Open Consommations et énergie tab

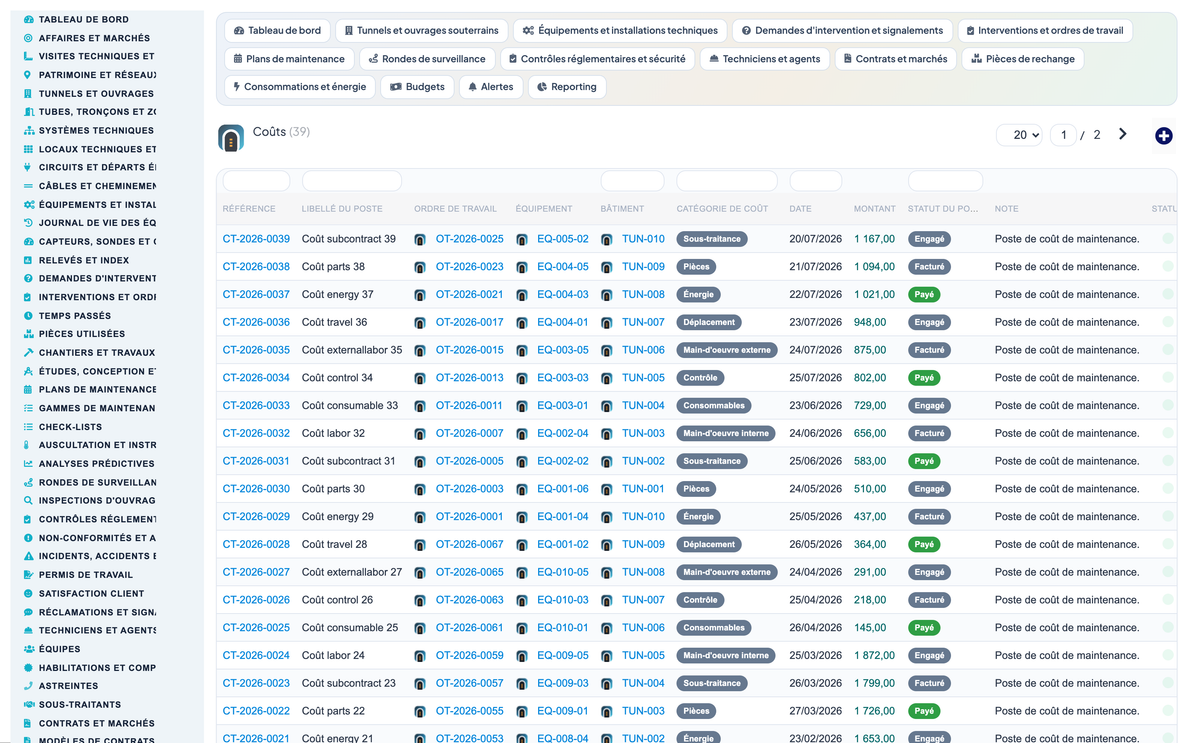coord(300,87)
